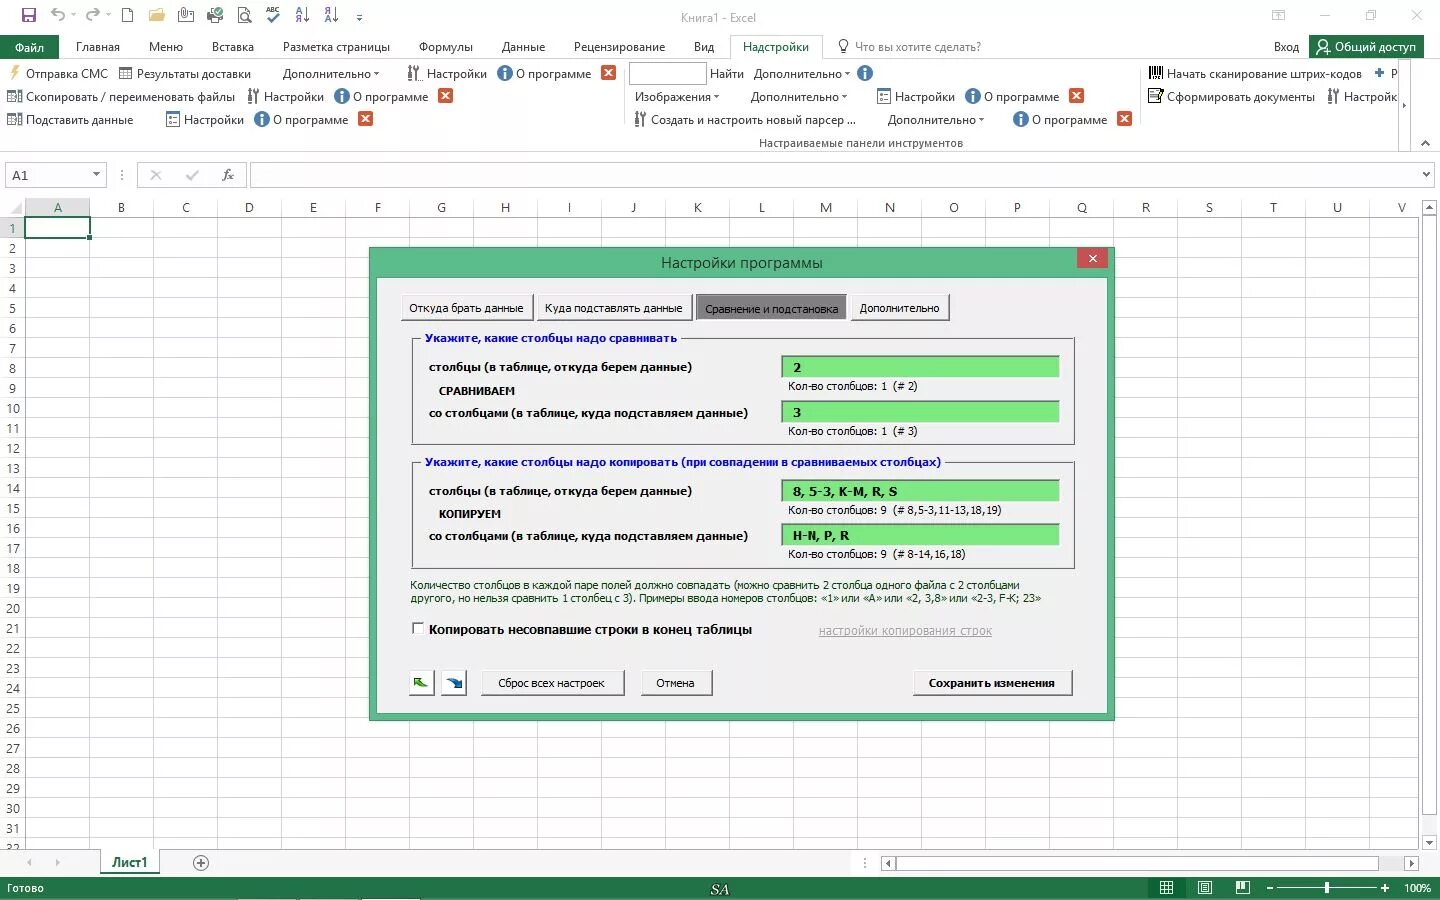The height and width of the screenshot is (900, 1440).
Task: Expand Дополнительно next to Найти
Action: (x=802, y=73)
